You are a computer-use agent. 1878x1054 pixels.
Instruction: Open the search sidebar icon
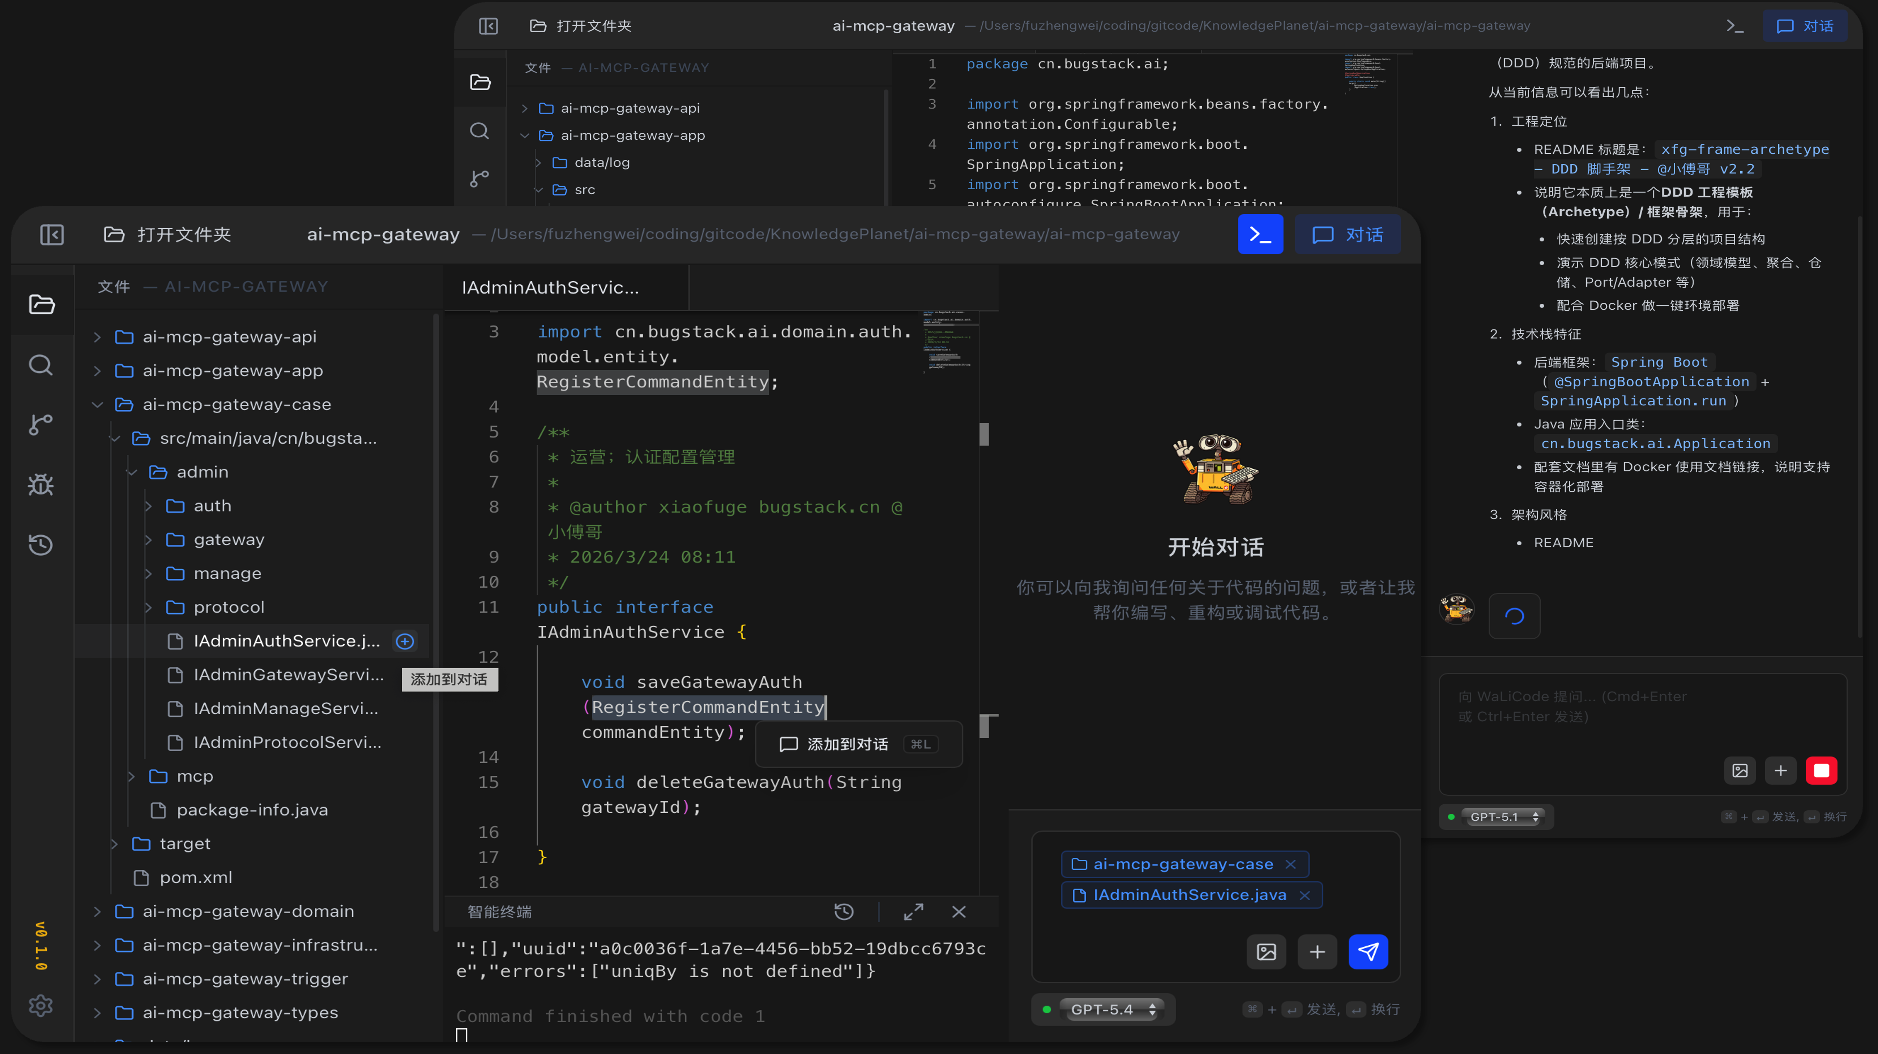click(x=41, y=365)
